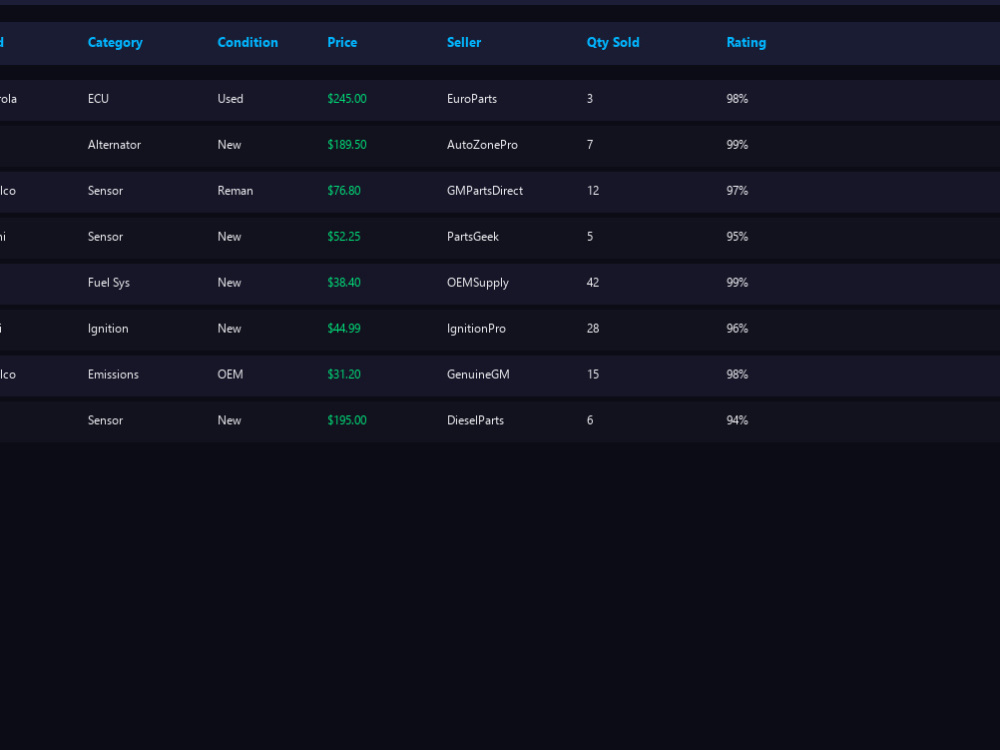Click the $189.50 price
Screen dimensions: 1000x750
click(x=347, y=145)
